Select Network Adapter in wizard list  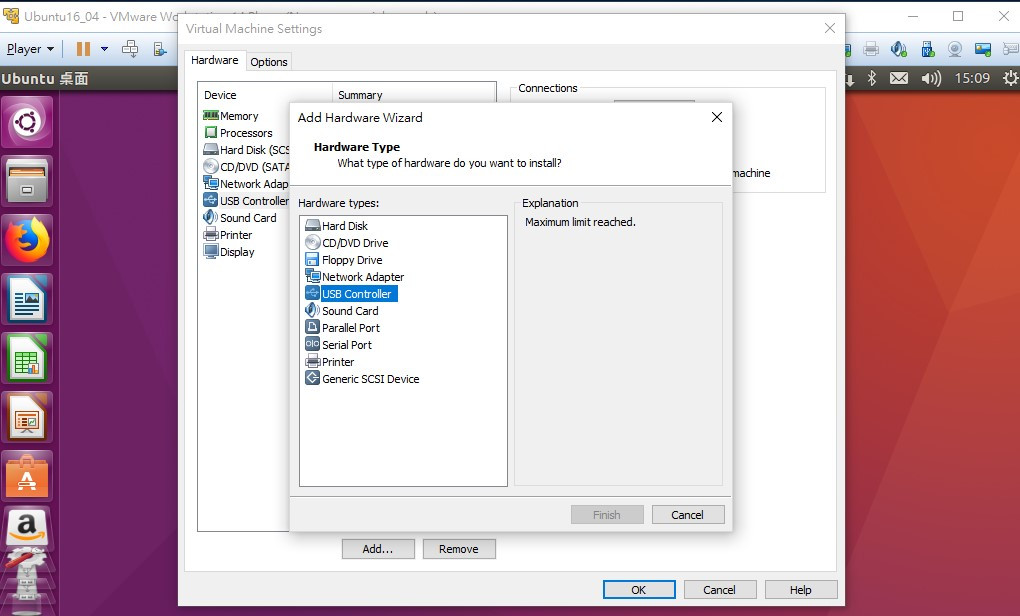(x=355, y=276)
